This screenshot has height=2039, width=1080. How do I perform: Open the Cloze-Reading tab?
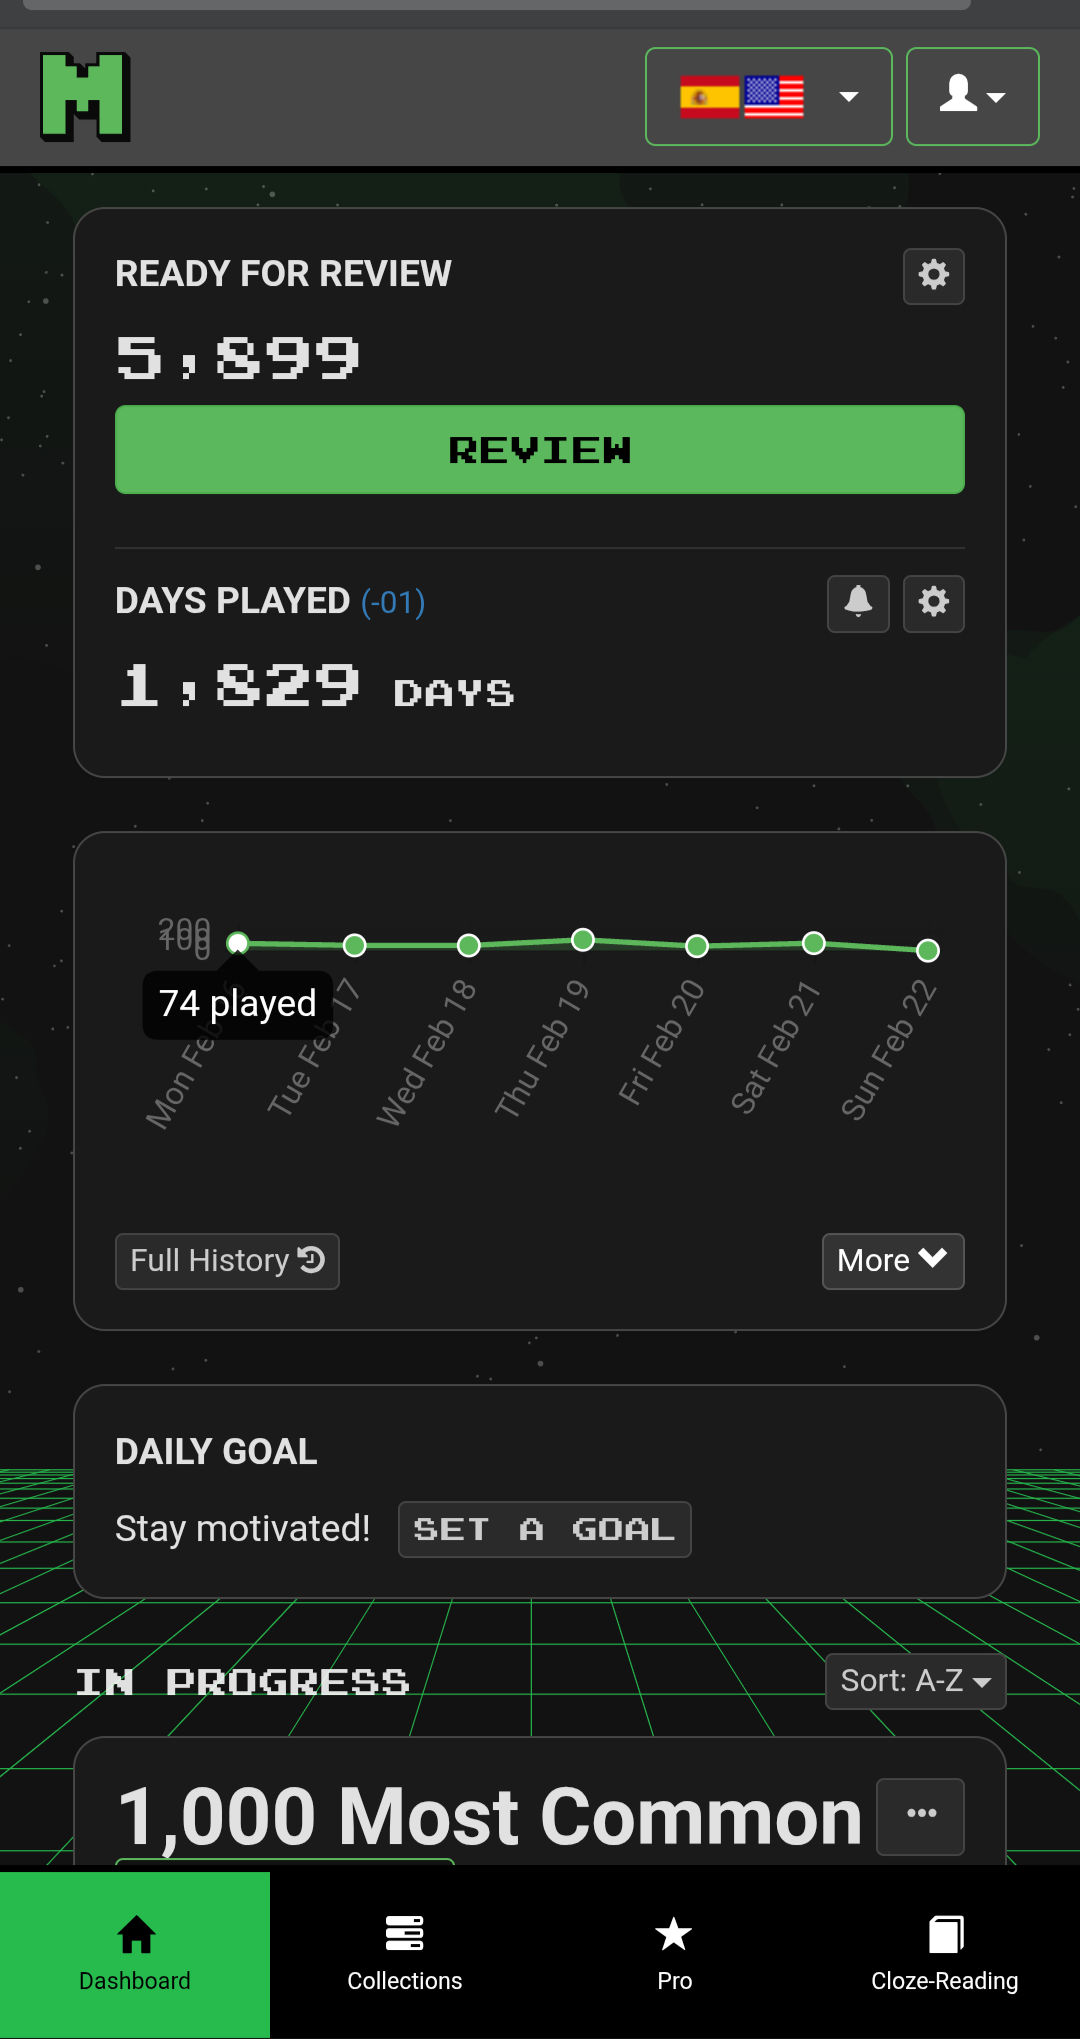tap(945, 1954)
